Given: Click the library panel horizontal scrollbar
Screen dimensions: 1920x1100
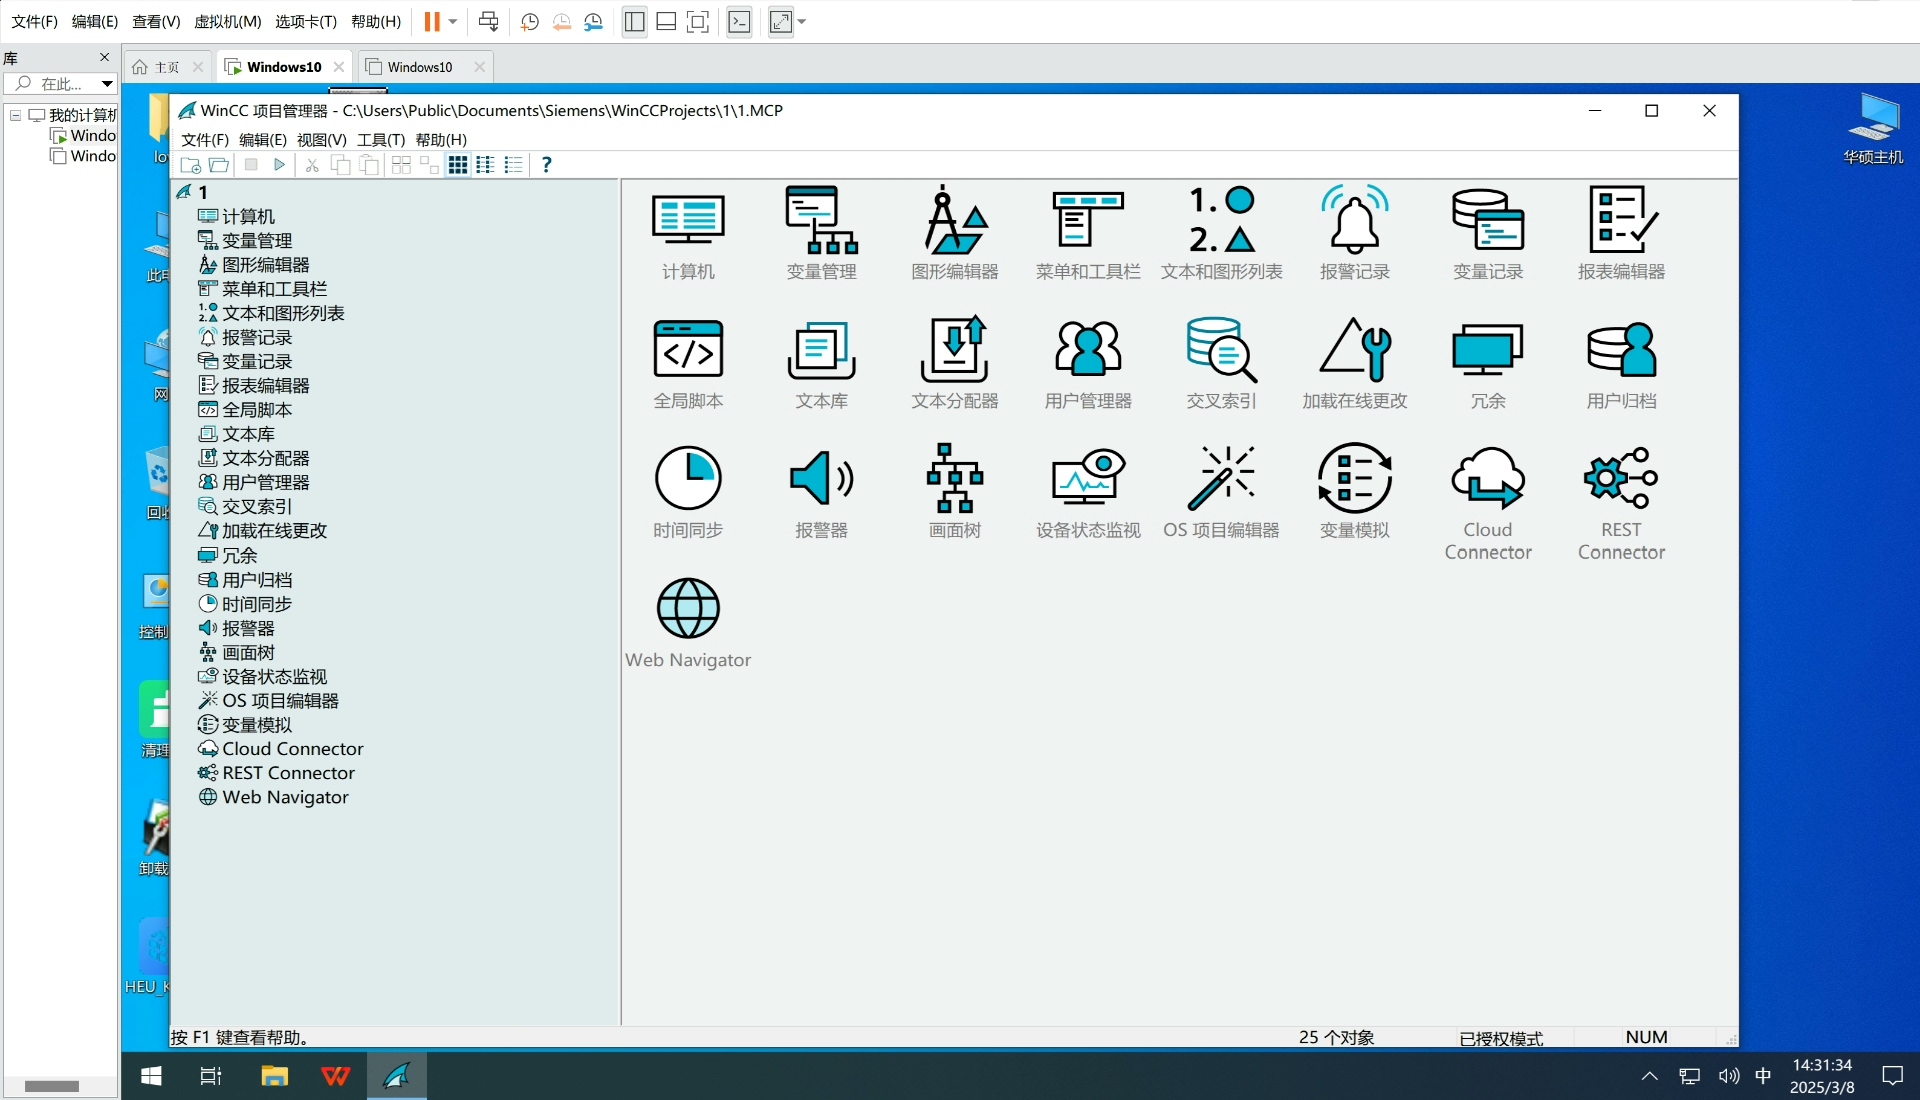Looking at the screenshot, I should click(52, 1086).
